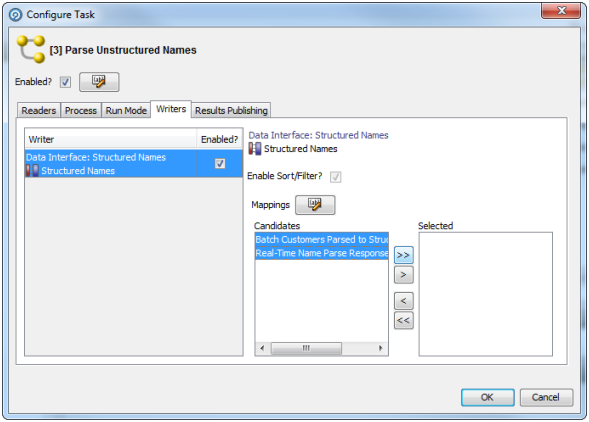Screen dimensions: 589x422
Task: Open the task notes edit button beside Enabled
Action: (99, 82)
